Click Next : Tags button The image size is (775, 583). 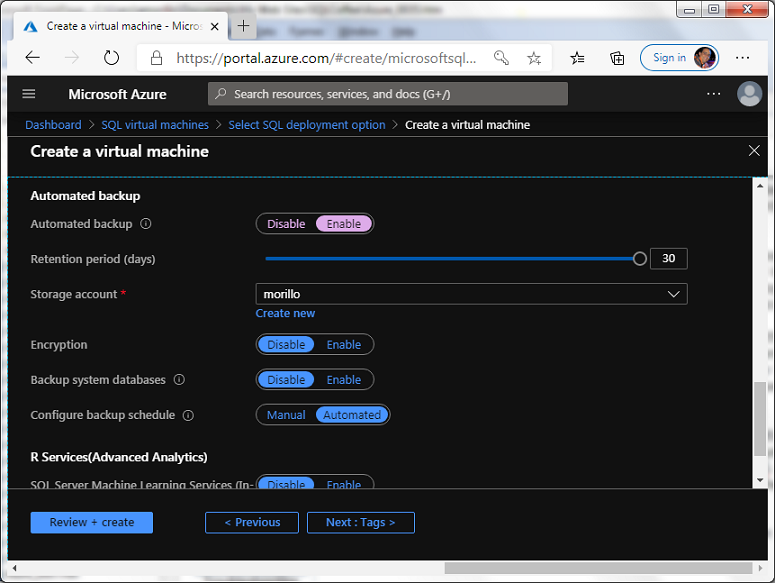(361, 523)
